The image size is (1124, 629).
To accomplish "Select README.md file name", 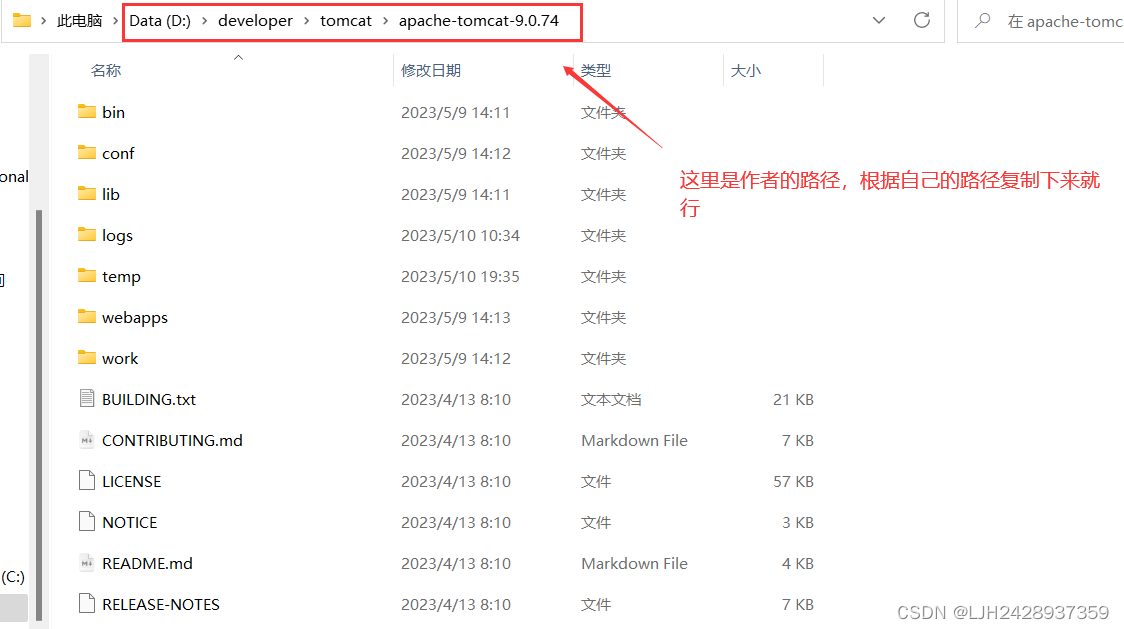I will [148, 563].
